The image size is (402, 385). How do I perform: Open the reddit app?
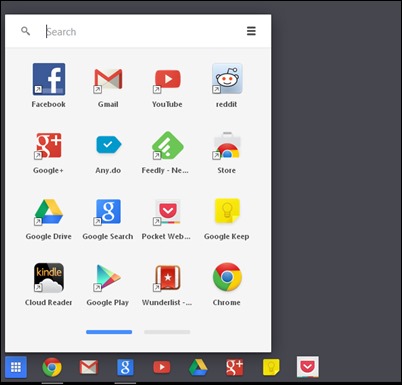tap(227, 79)
